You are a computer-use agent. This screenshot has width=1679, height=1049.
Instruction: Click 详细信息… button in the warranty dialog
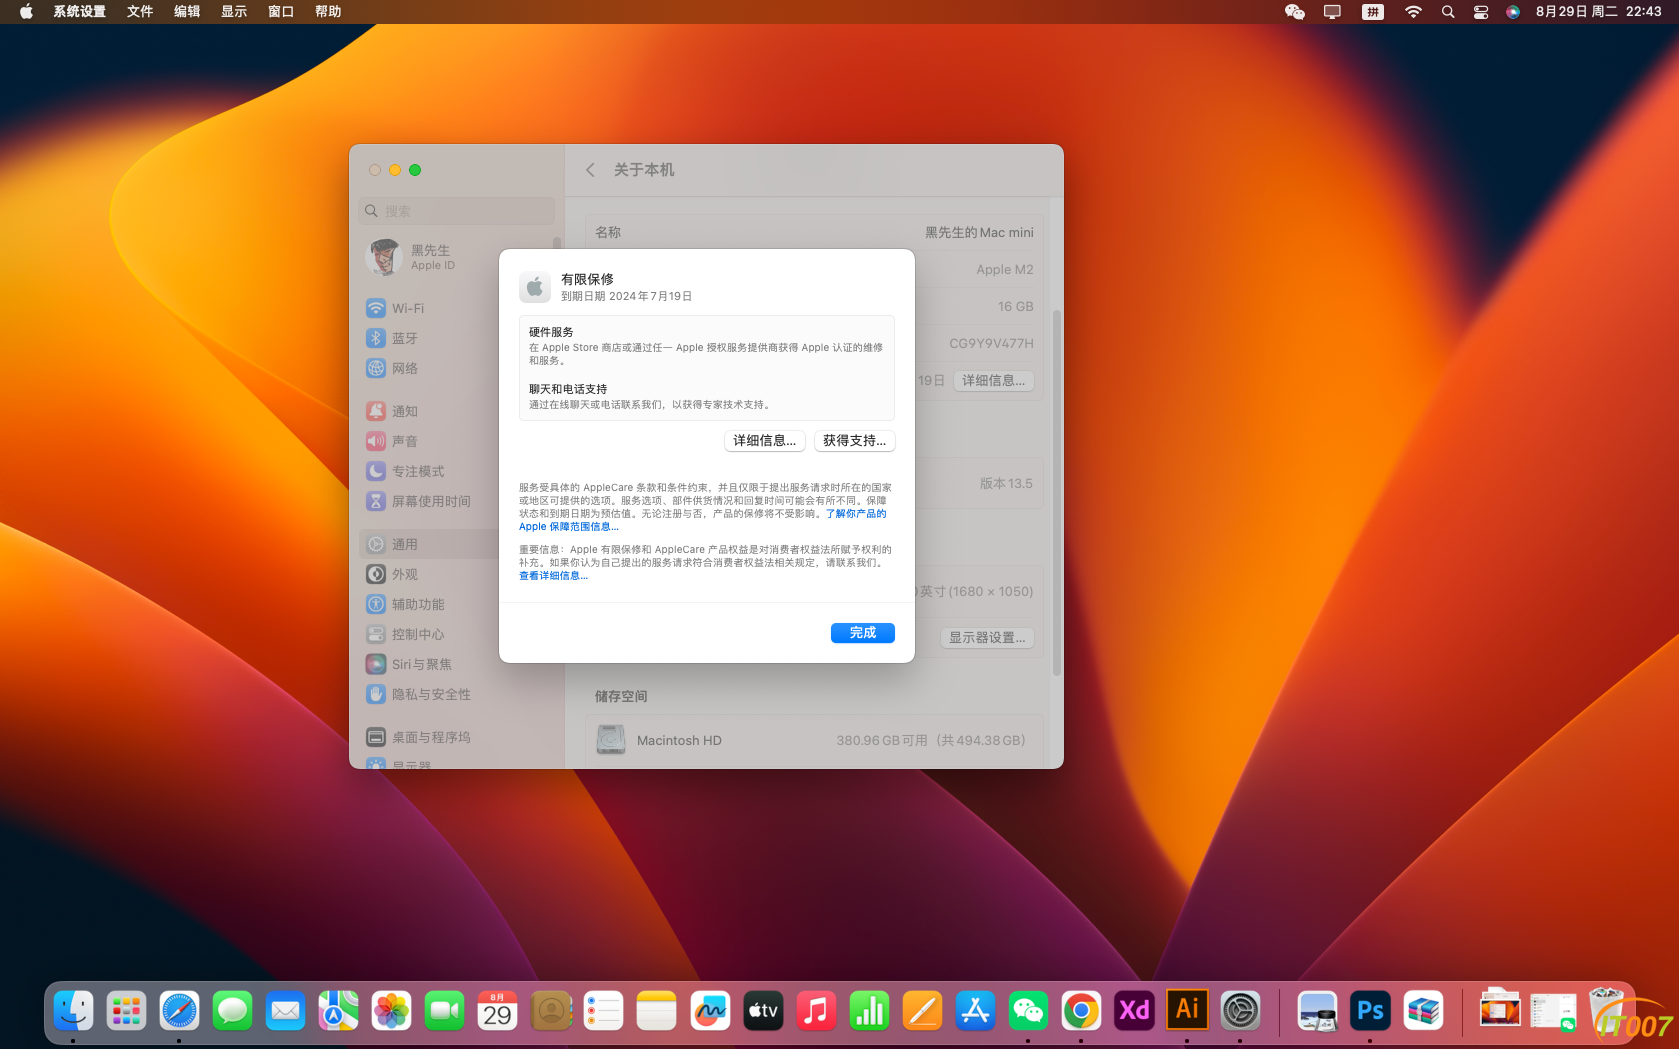764,441
